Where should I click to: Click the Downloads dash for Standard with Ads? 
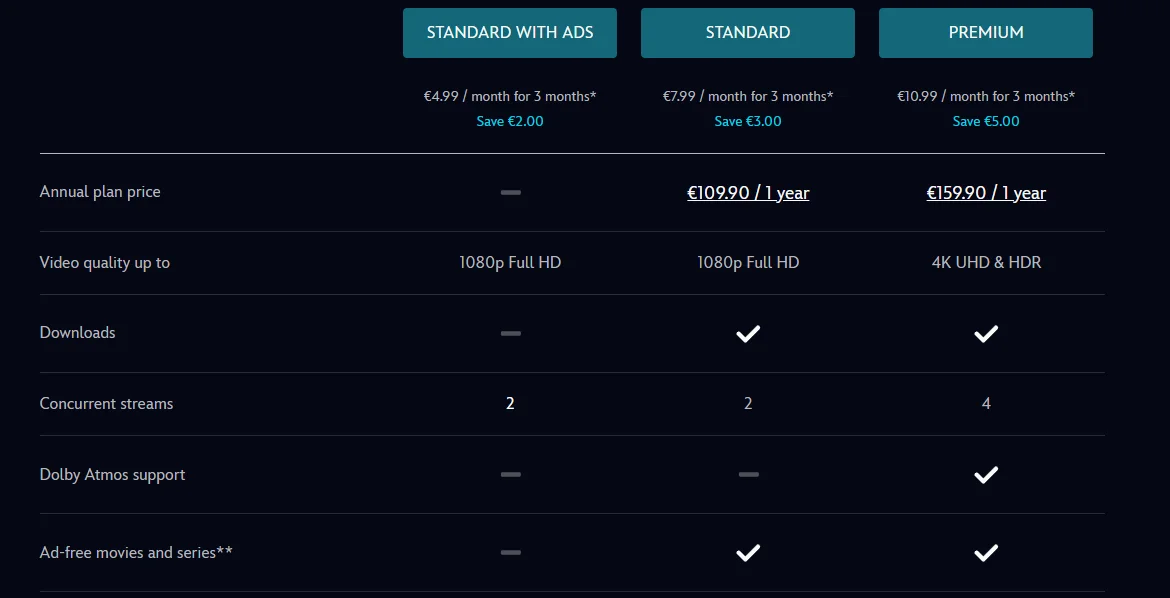pos(511,334)
